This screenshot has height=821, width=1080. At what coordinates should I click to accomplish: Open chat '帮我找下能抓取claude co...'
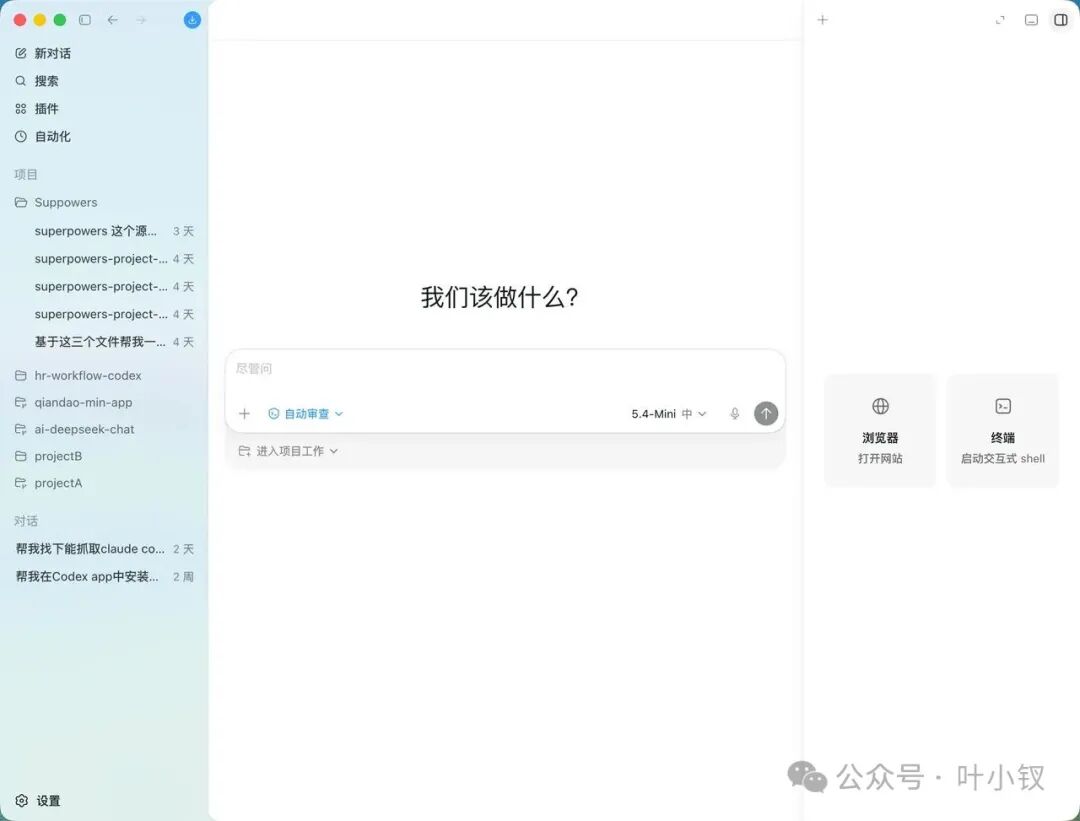point(104,549)
